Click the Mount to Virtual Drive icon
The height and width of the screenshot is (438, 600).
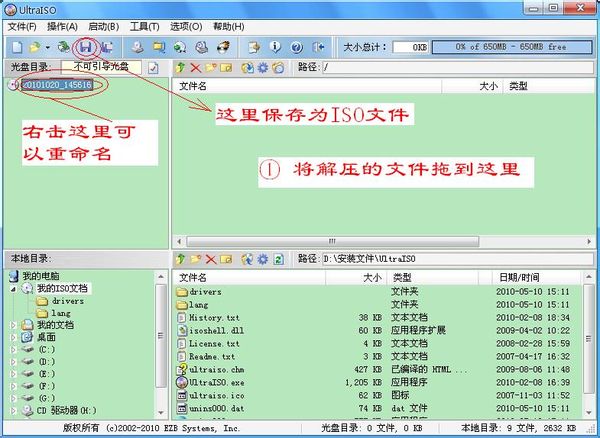click(x=201, y=47)
